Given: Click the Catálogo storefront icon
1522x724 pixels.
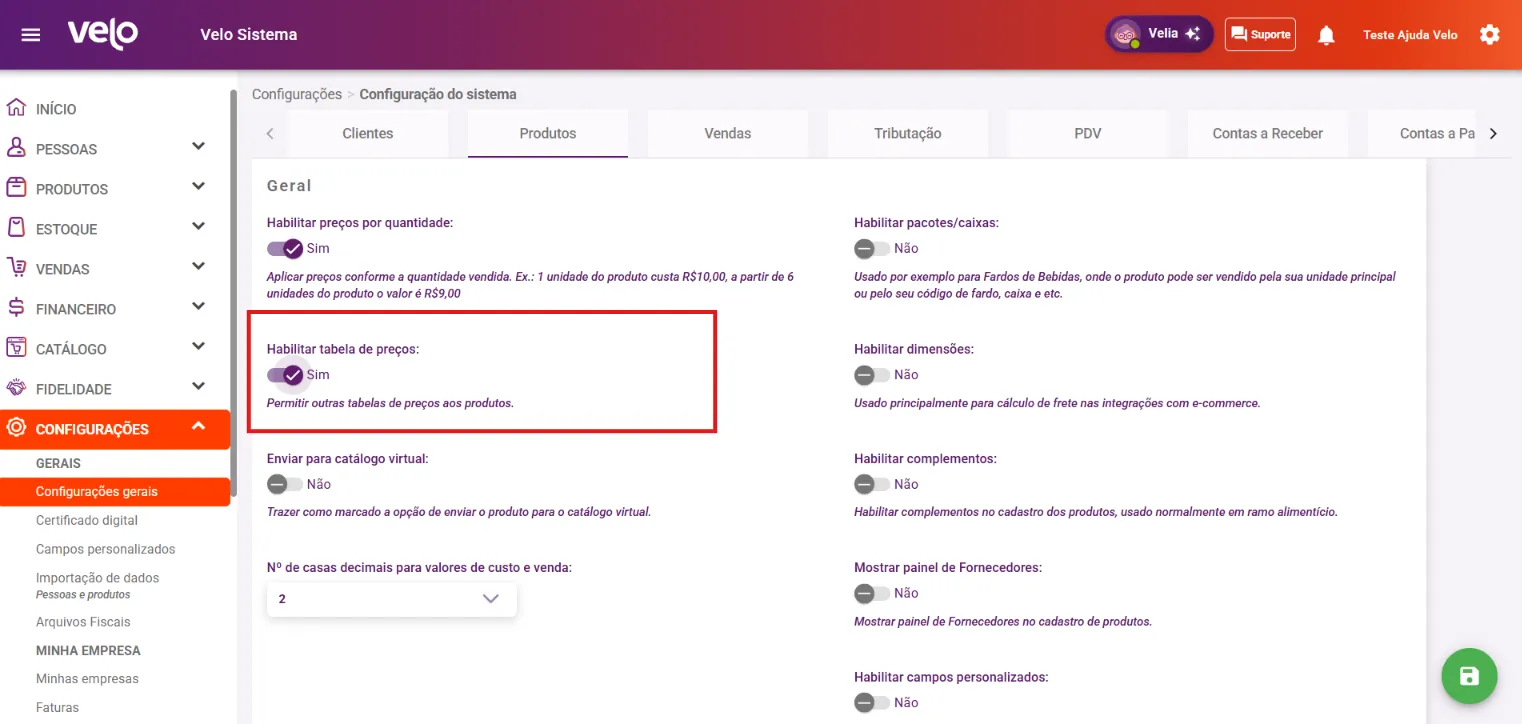Looking at the screenshot, I should click(x=16, y=348).
